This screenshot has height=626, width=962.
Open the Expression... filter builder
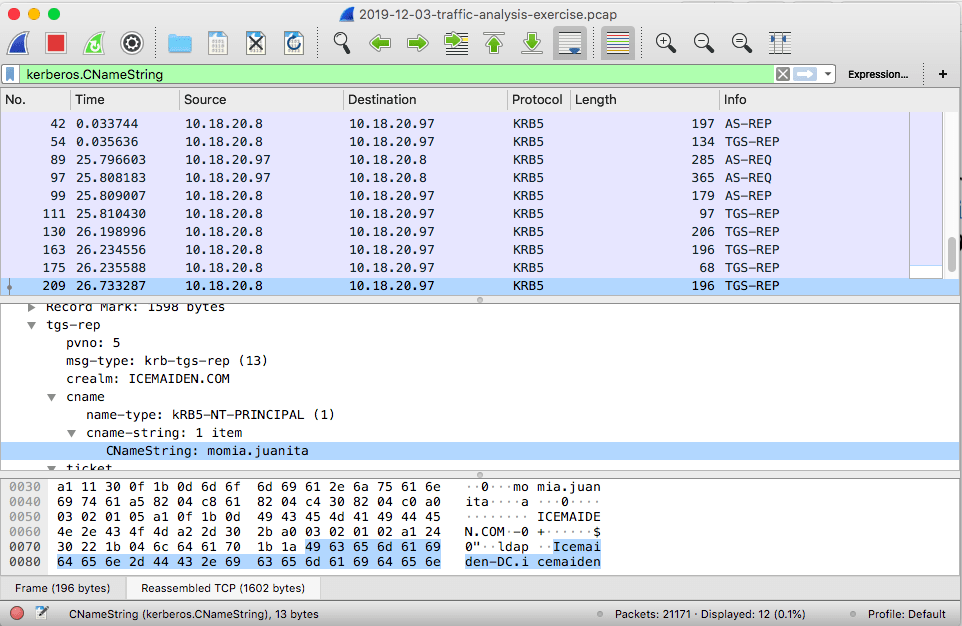pyautogui.click(x=878, y=74)
